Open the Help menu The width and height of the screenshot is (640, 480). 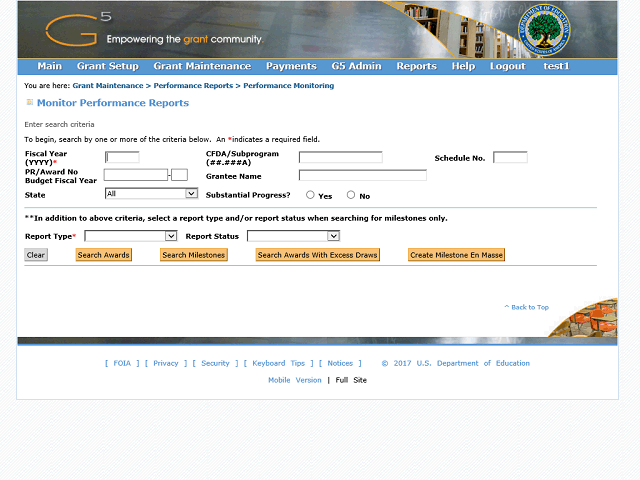[x=463, y=66]
